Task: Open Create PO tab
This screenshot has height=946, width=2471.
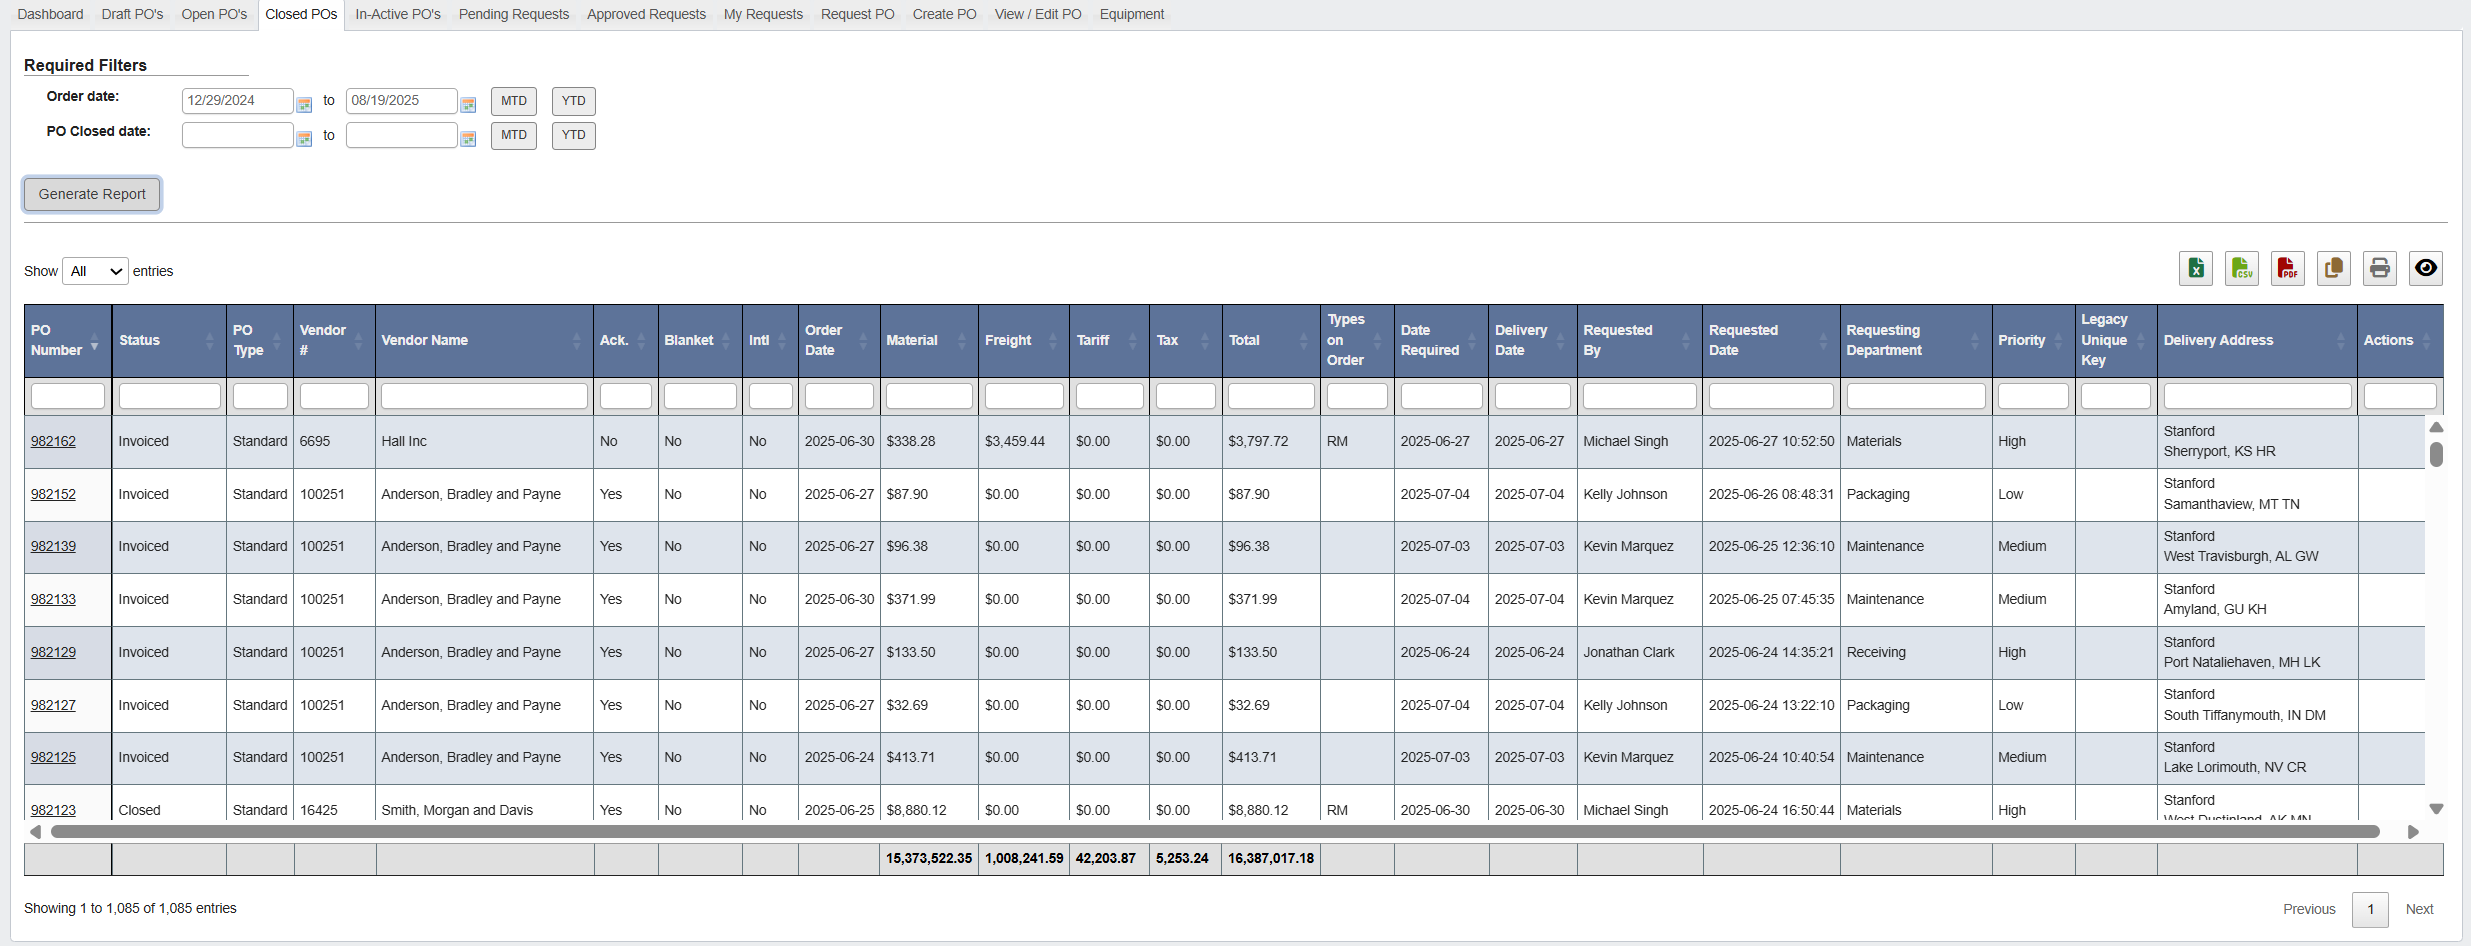Action: tap(944, 14)
